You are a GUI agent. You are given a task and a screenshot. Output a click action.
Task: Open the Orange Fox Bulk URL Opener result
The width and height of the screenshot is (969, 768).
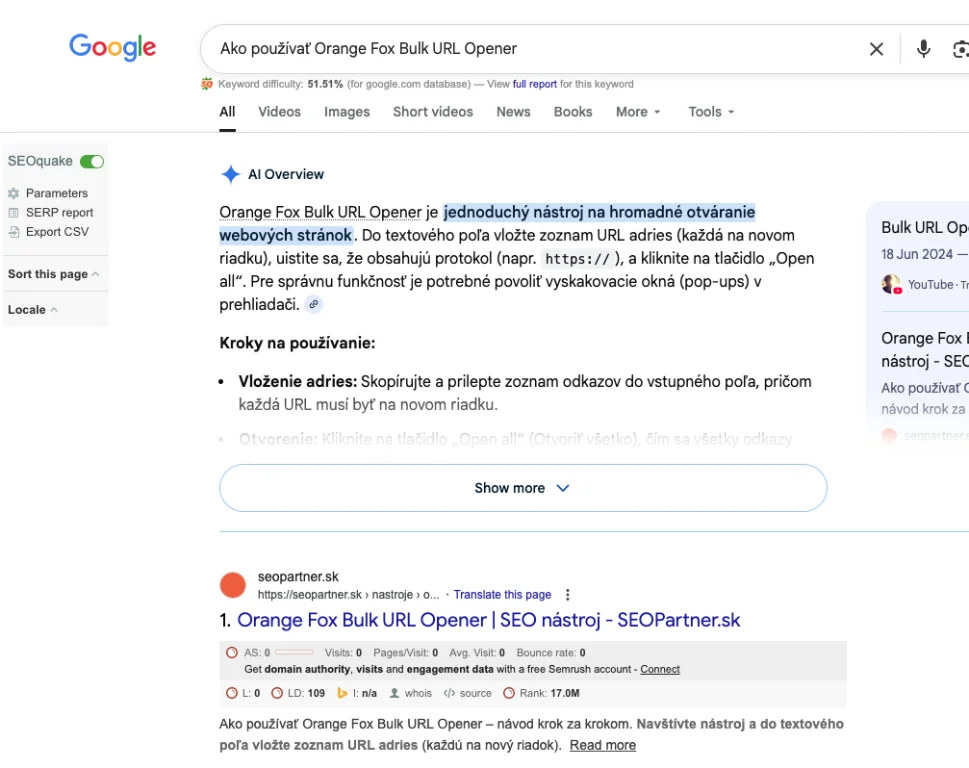click(488, 620)
